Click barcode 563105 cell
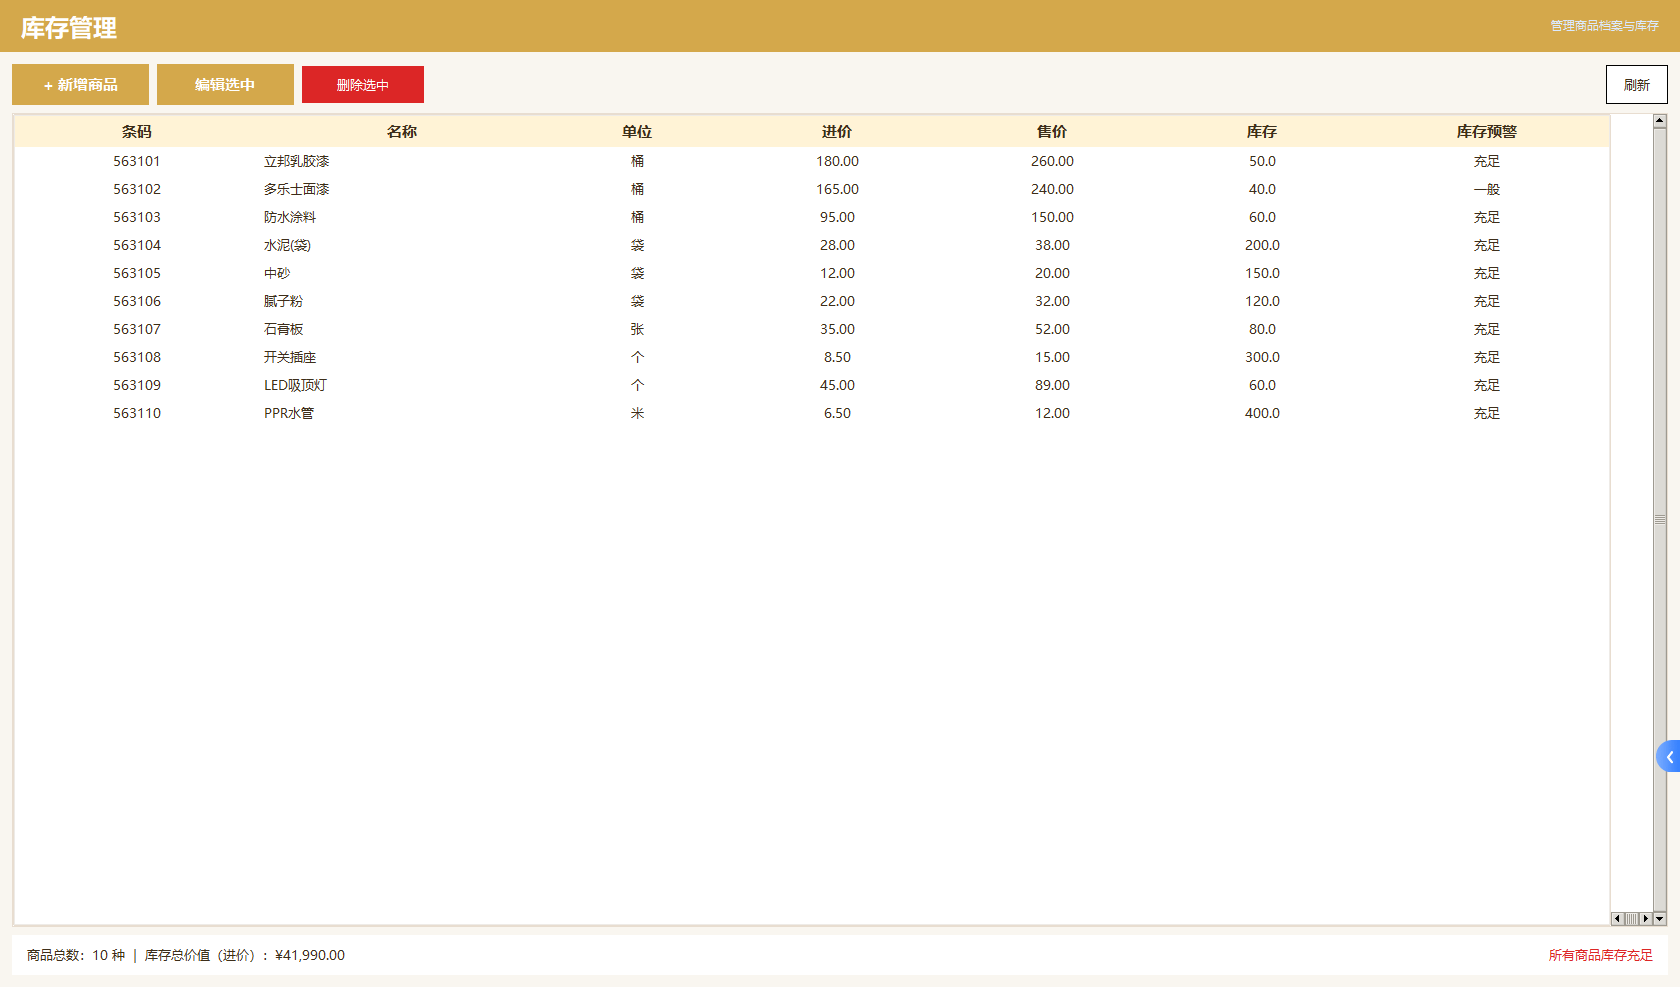The height and width of the screenshot is (987, 1680). click(x=137, y=273)
